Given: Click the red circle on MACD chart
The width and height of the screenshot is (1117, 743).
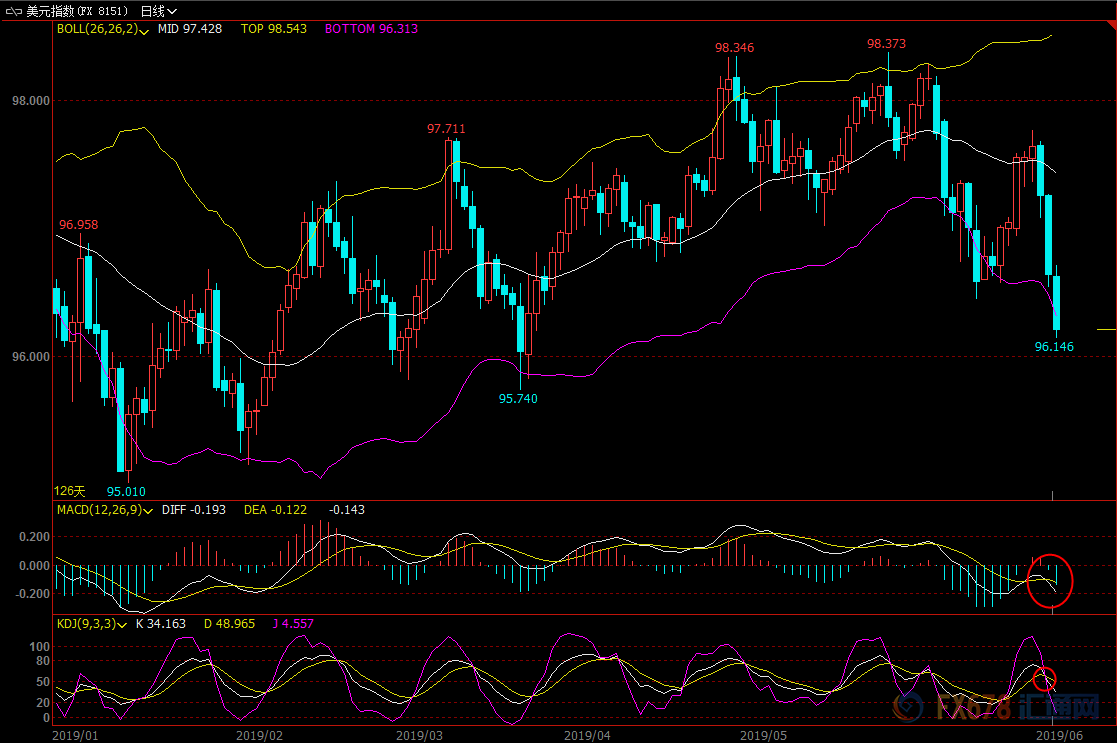Looking at the screenshot, I should (1049, 580).
